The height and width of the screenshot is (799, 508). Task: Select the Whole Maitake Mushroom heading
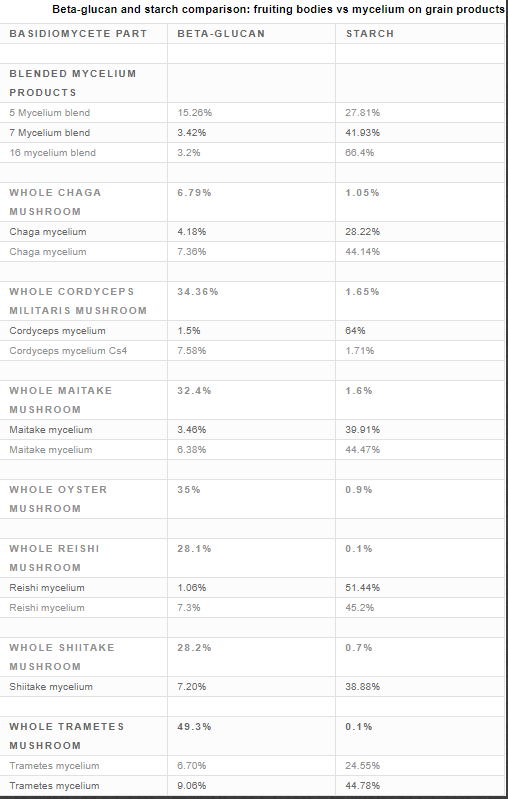click(x=61, y=400)
